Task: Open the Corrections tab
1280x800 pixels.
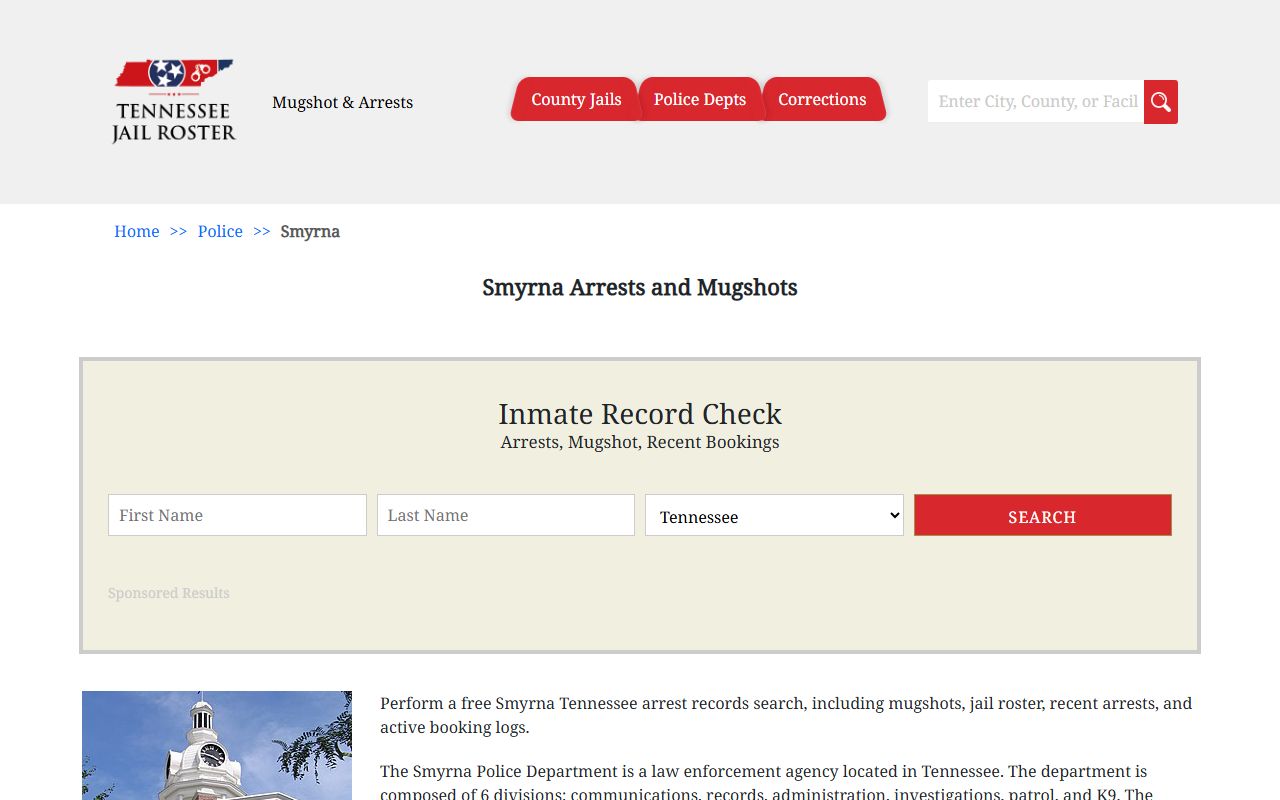Action: 822,99
